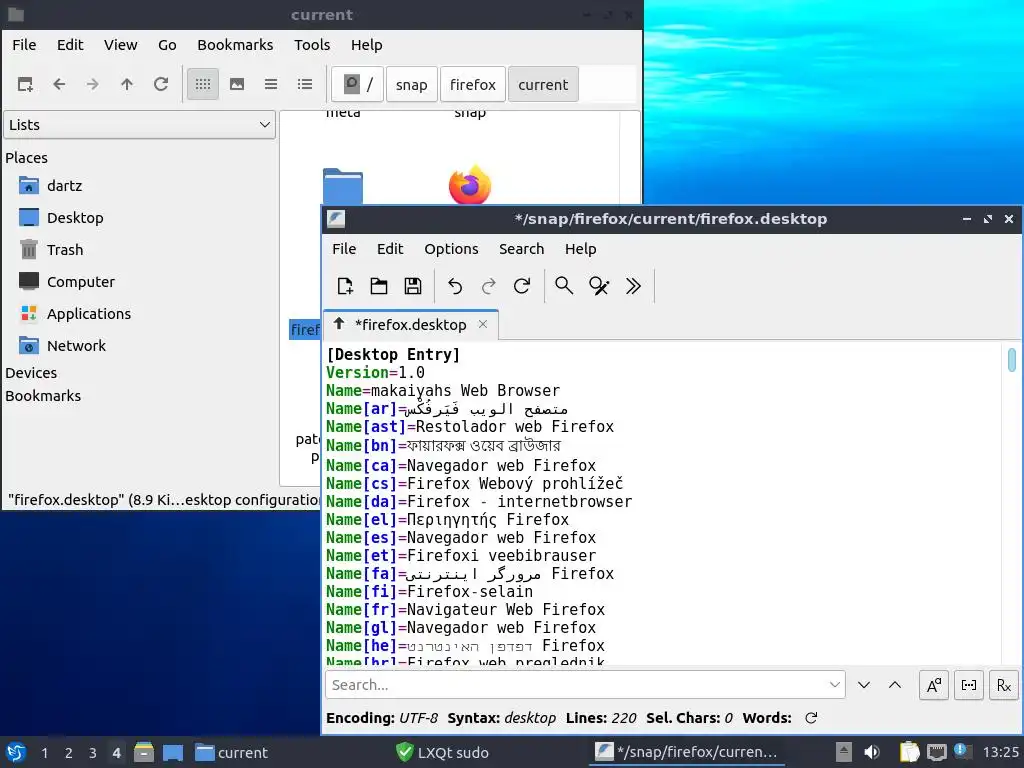This screenshot has width=1024, height=768.
Task: Open Replace tool in FeatherPad toolbar
Action: click(x=599, y=286)
